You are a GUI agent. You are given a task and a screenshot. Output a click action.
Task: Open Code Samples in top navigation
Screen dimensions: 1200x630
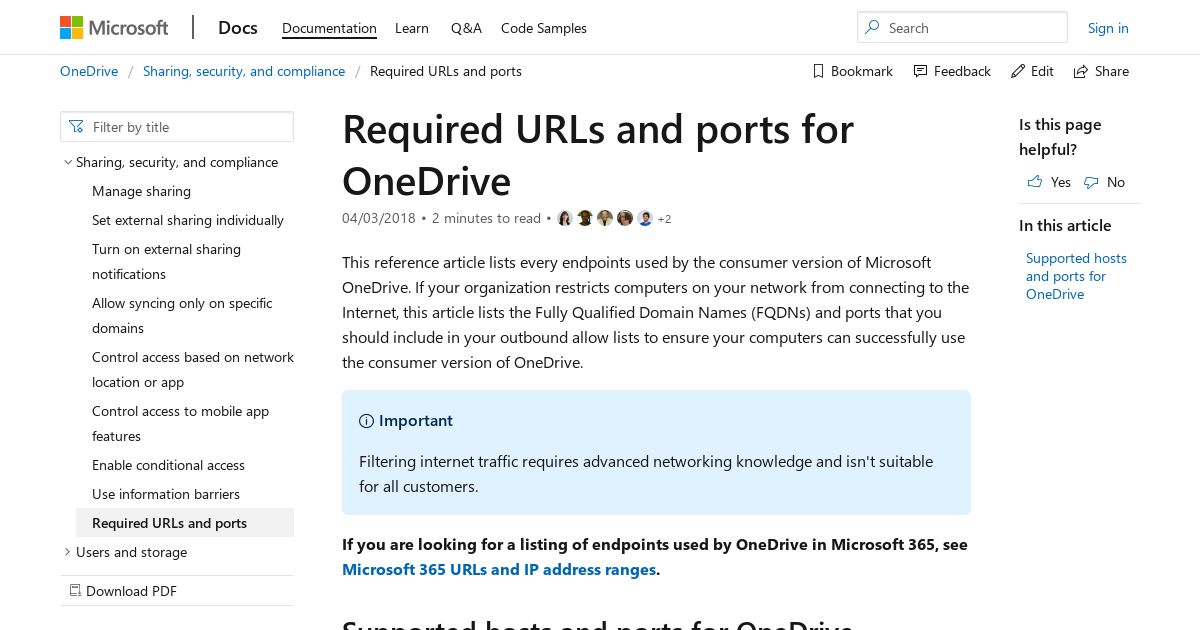click(544, 28)
